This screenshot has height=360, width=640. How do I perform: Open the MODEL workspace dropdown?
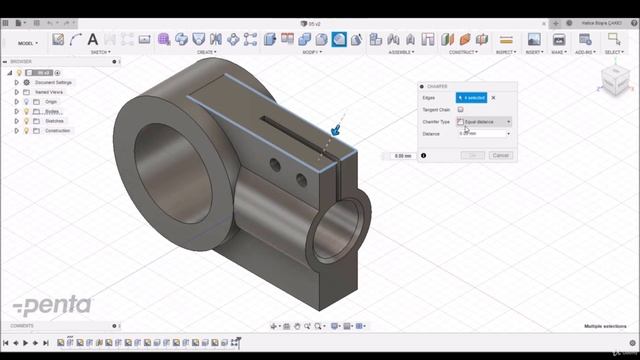(x=28, y=43)
